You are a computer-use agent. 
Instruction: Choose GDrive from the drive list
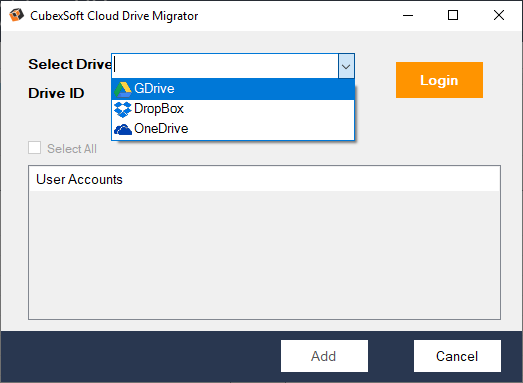233,89
